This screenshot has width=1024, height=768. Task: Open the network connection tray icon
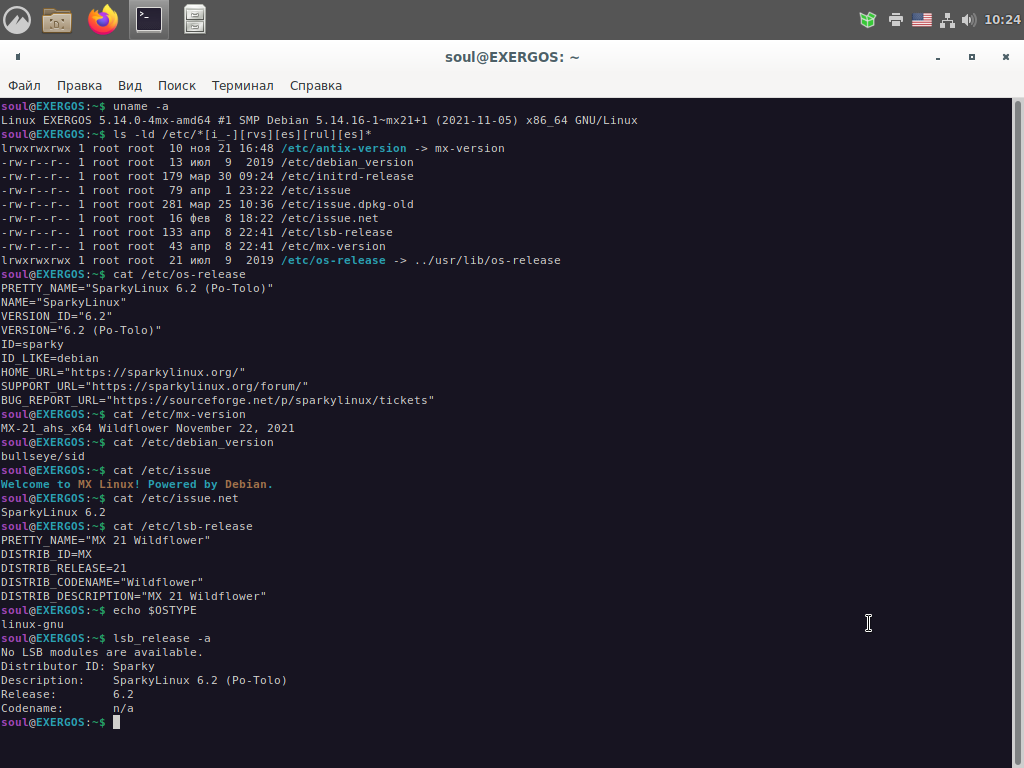(x=947, y=20)
